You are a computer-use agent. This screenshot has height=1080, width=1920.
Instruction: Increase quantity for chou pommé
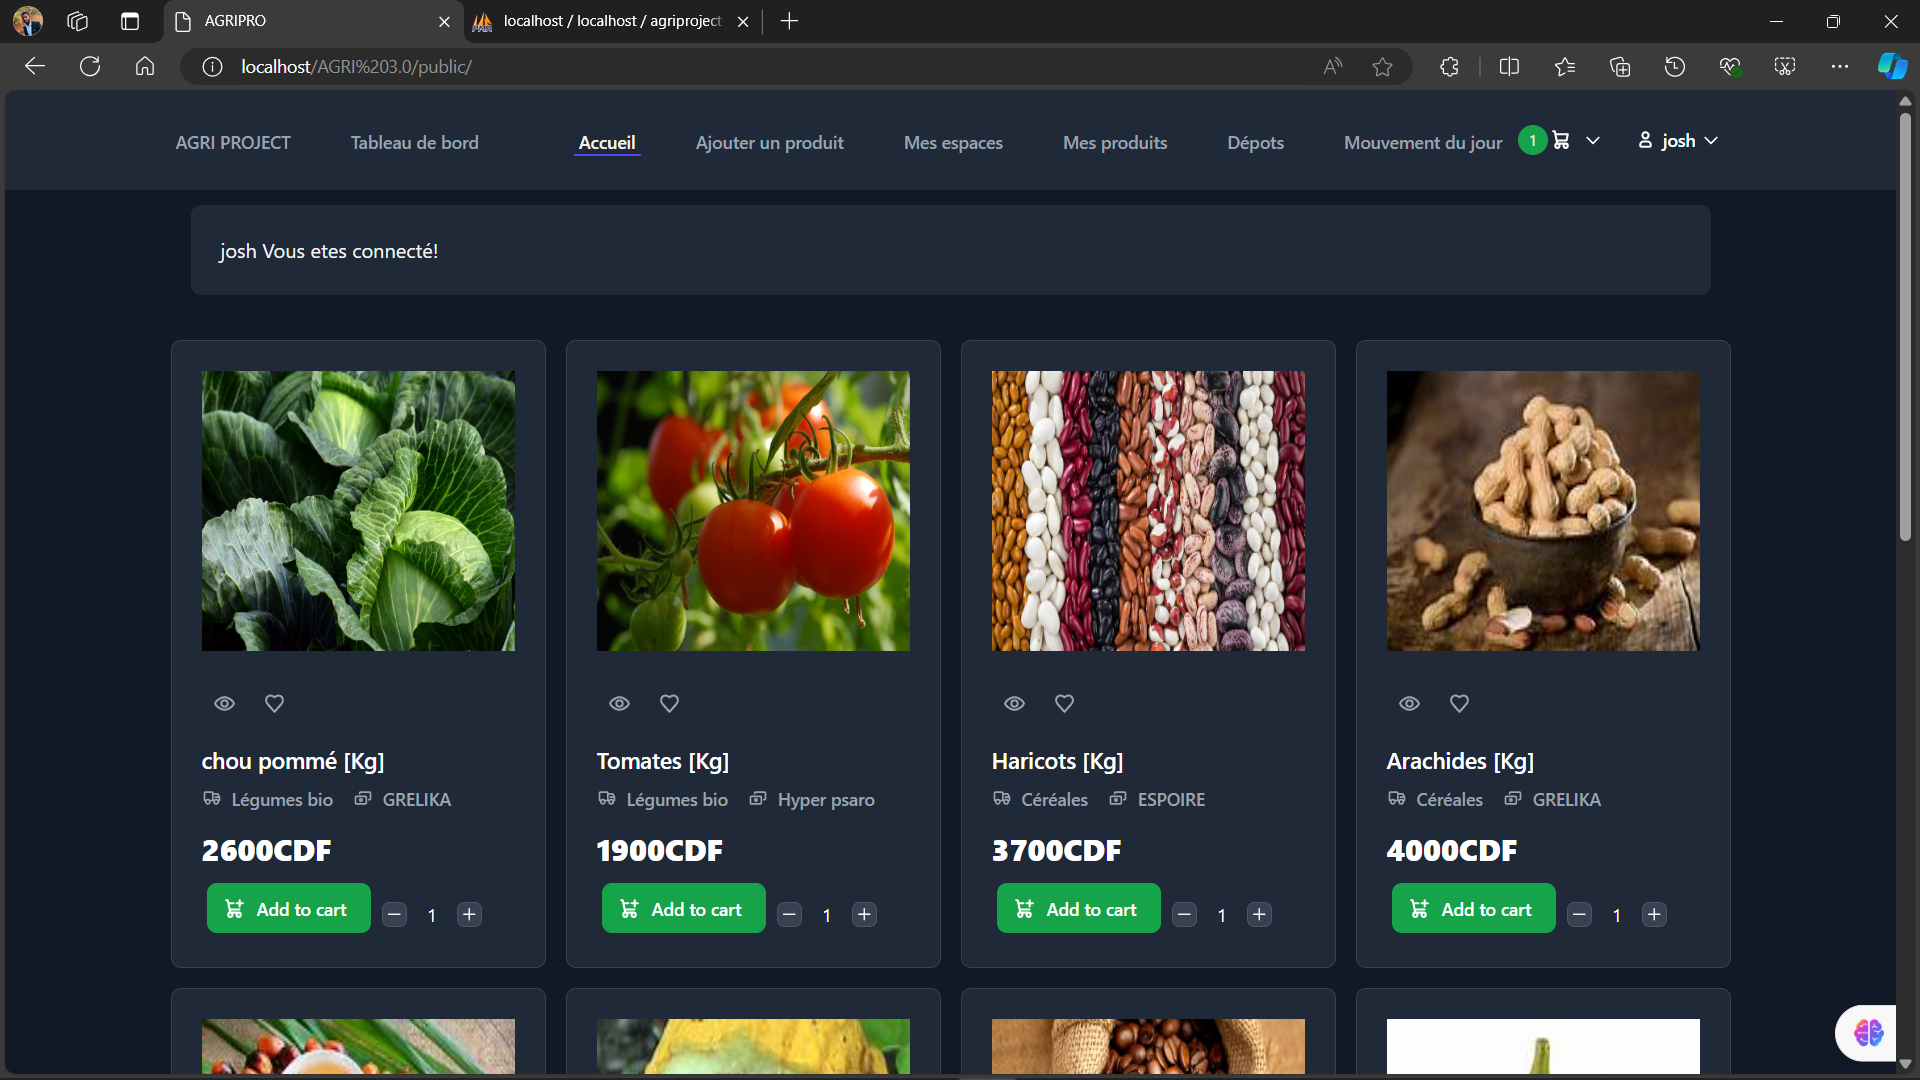pyautogui.click(x=469, y=915)
